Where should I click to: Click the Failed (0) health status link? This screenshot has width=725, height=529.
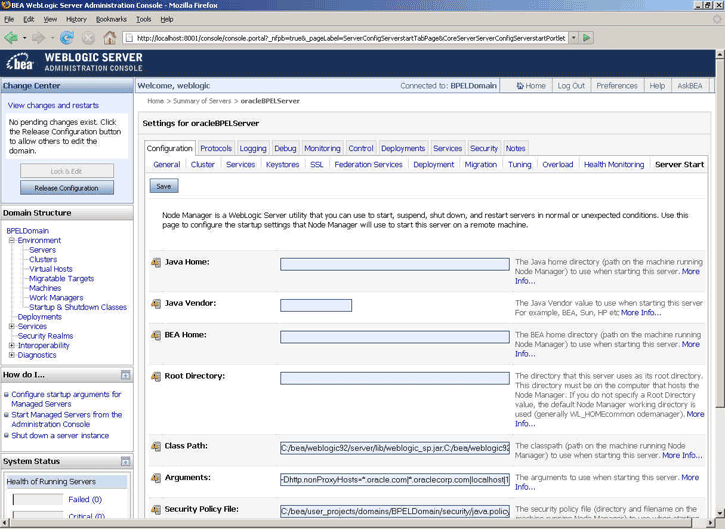[85, 499]
